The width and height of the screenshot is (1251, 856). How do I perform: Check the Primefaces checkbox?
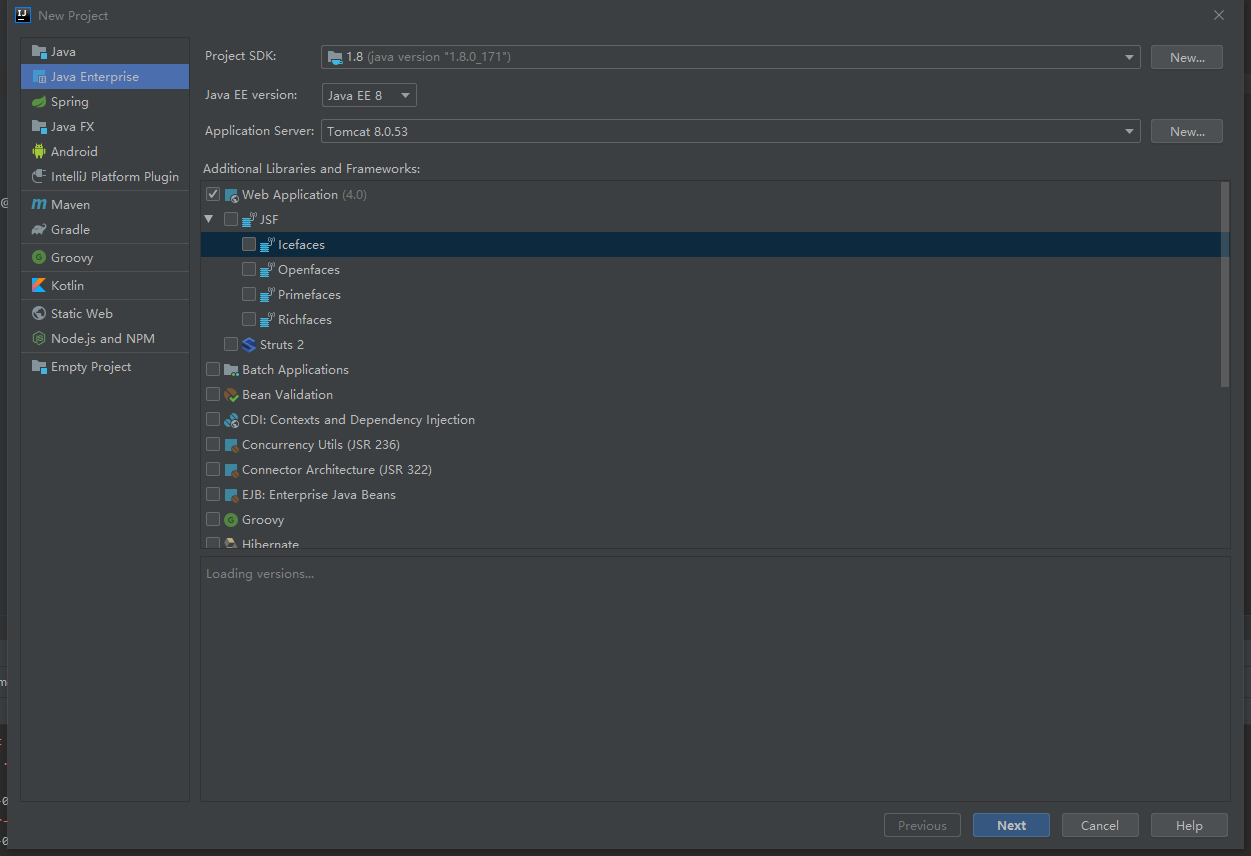click(x=249, y=295)
